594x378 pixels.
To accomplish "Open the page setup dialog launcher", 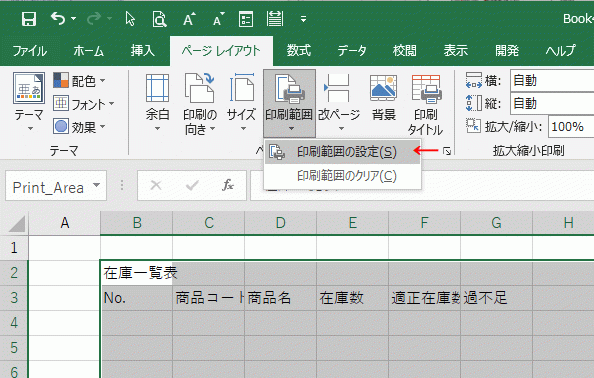I will pos(447,151).
